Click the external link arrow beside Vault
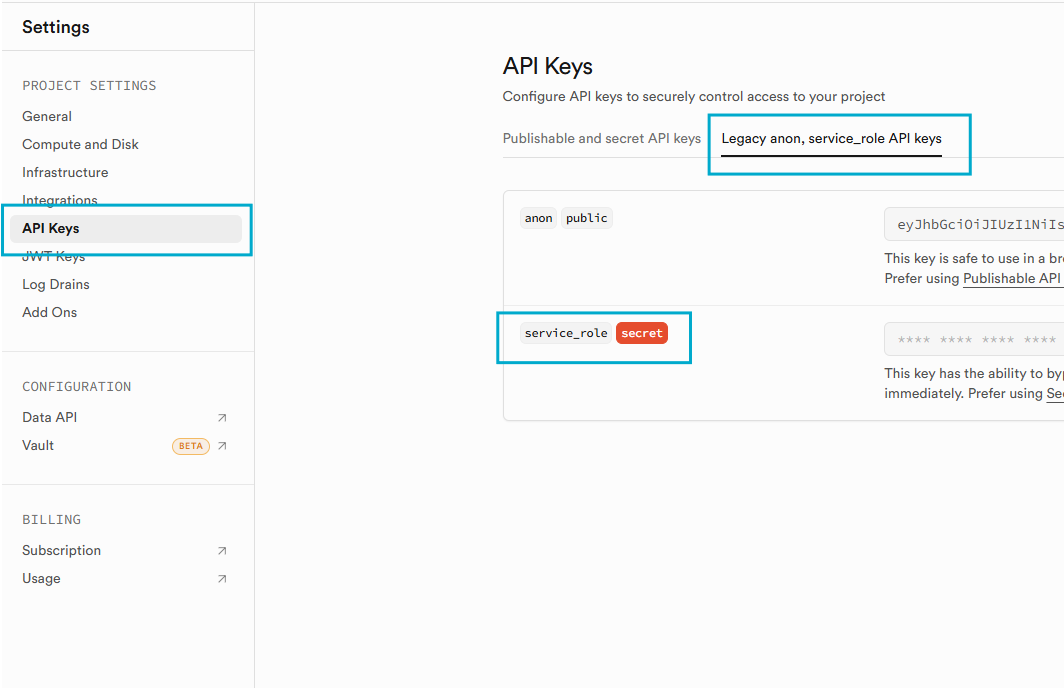 221,446
